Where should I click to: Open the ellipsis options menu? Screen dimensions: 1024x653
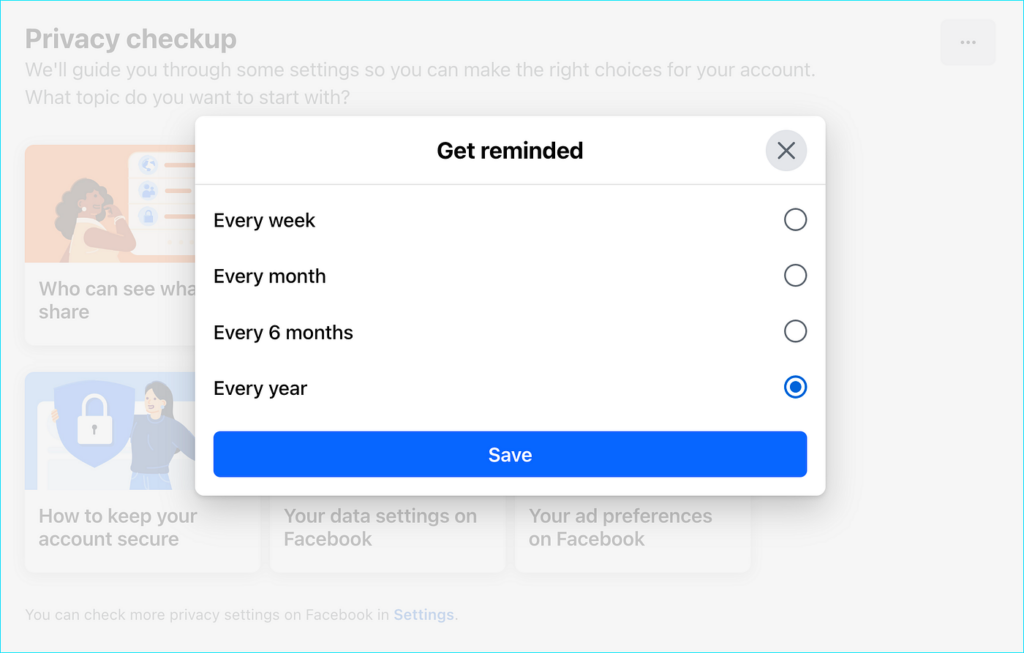coord(967,41)
